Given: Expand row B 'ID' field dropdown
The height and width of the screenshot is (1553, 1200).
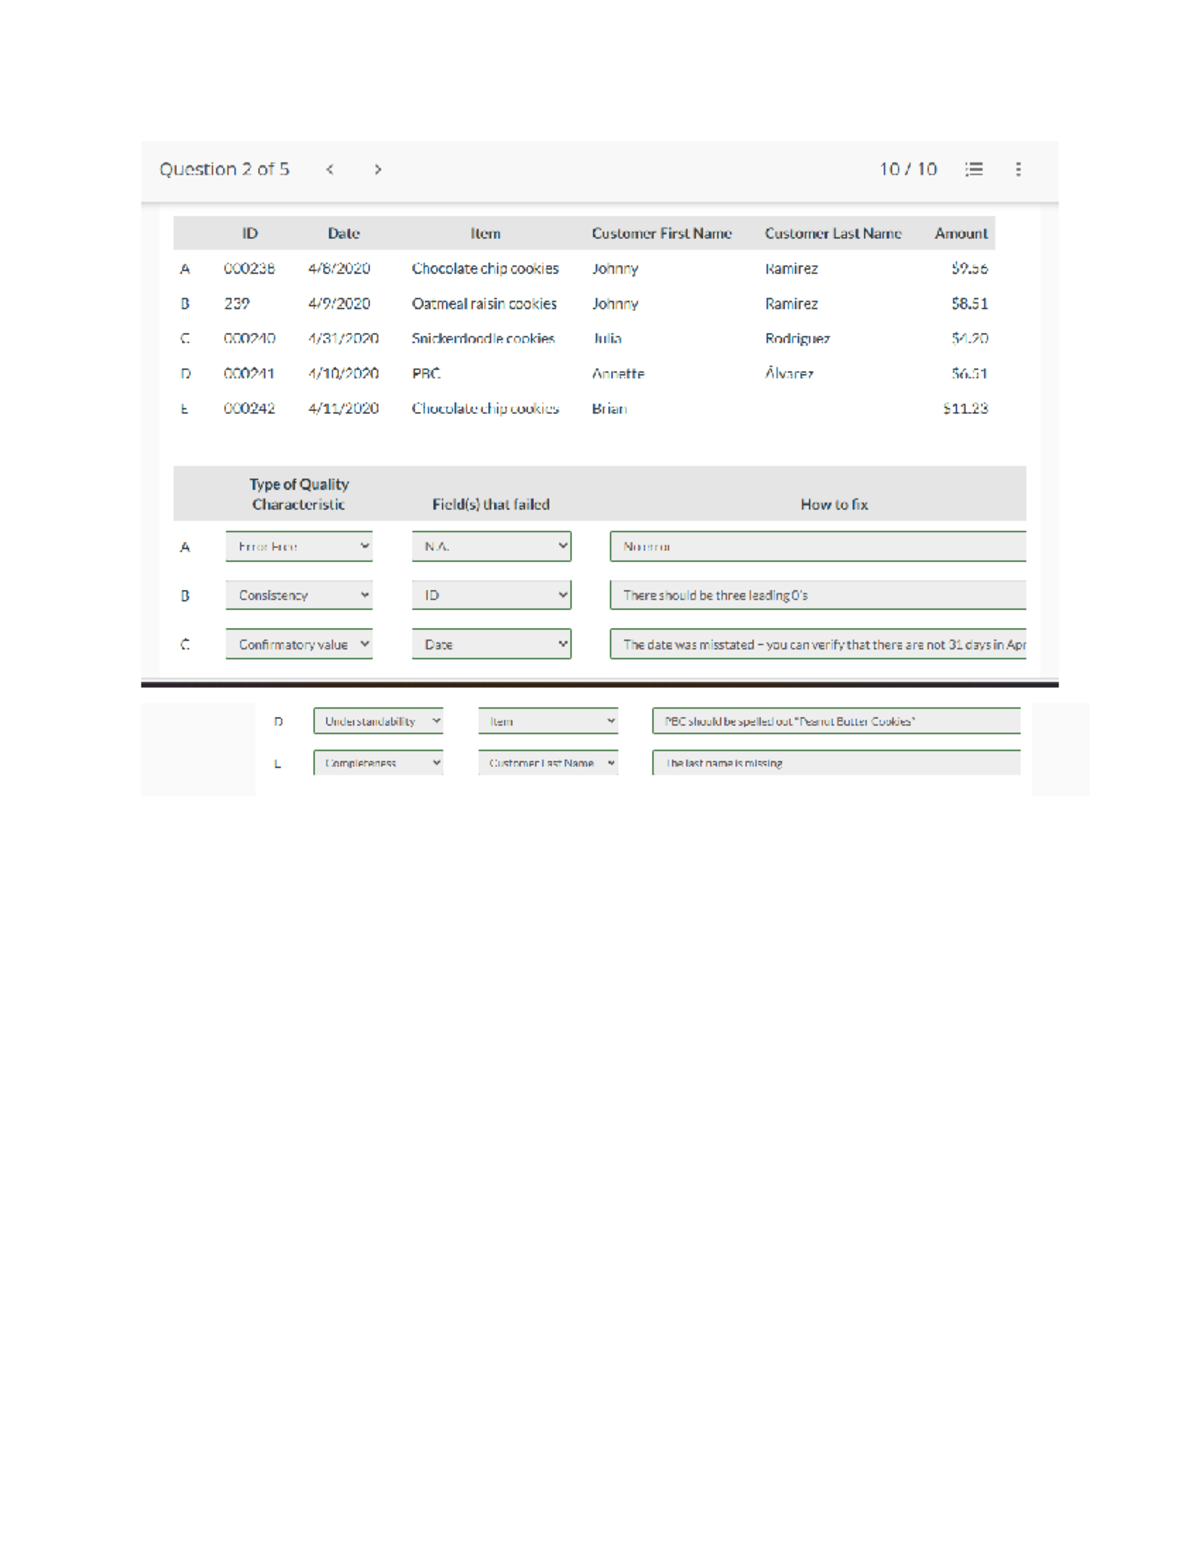Looking at the screenshot, I should 491,596.
